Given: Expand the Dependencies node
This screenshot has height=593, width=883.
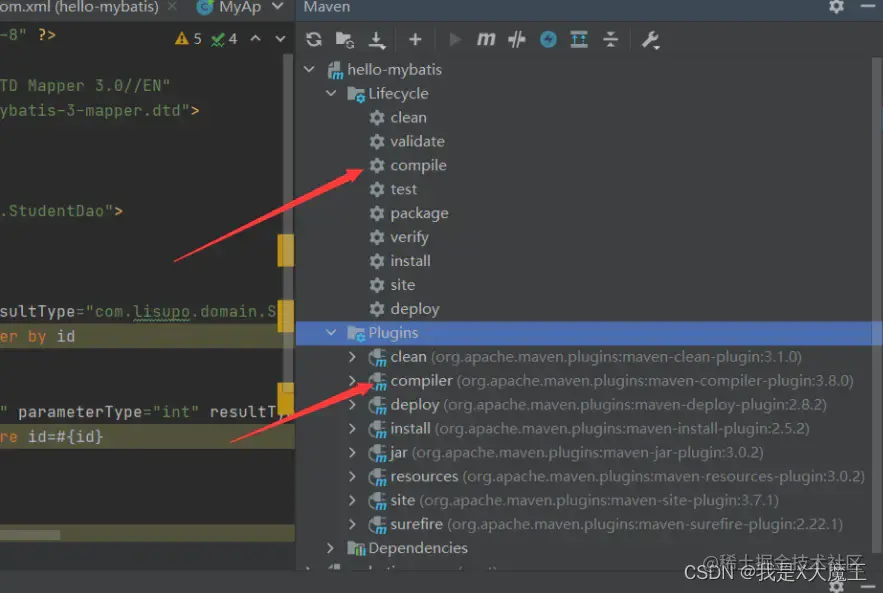Looking at the screenshot, I should click(x=331, y=548).
